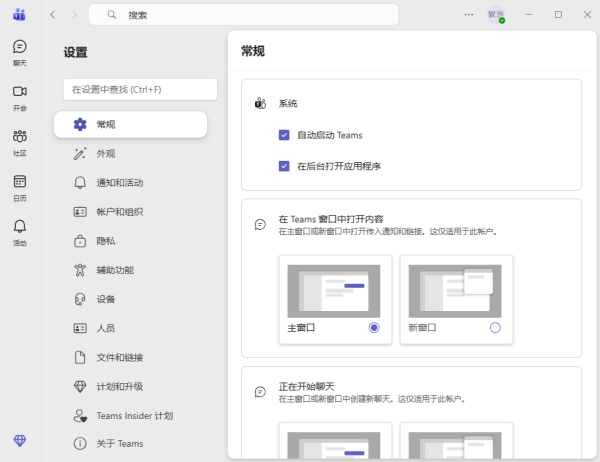Viewport: 600px width, 462px height.
Task: Click the new window preview thumbnail under open content
Action: click(455, 291)
